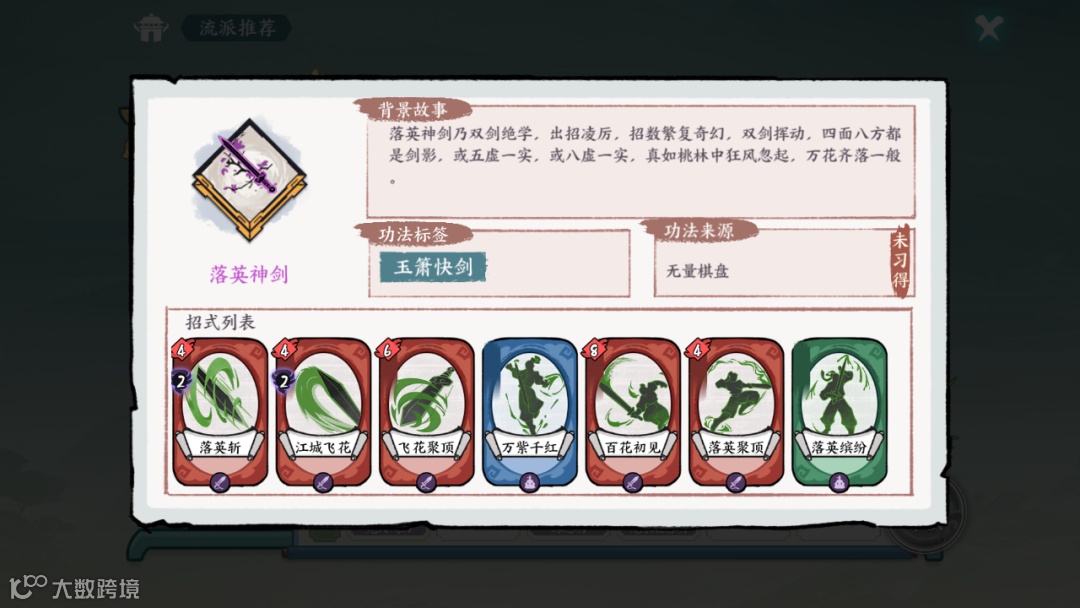Select the 江城飞花 skill card
The image size is (1080, 608).
323,412
